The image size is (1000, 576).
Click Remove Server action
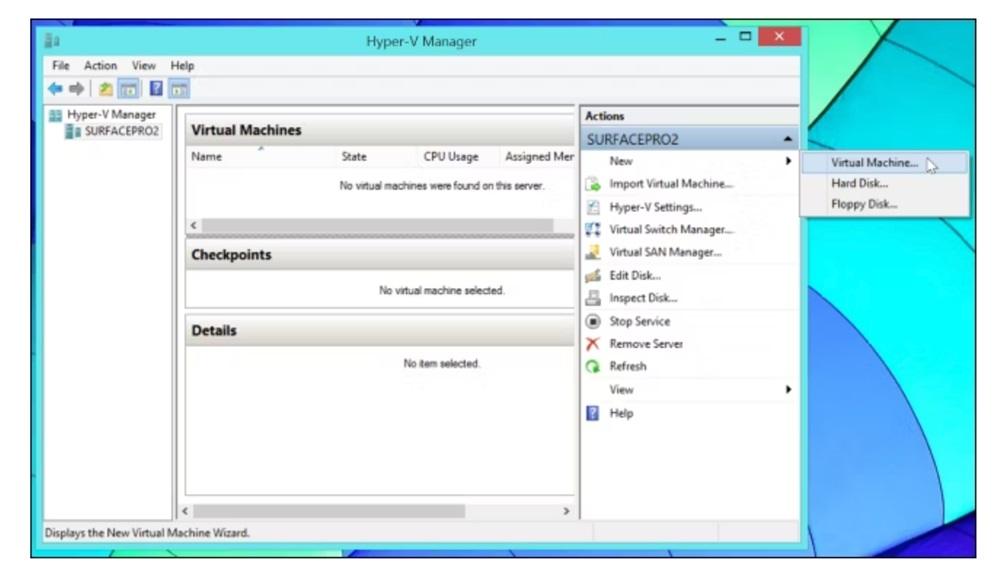click(x=646, y=344)
